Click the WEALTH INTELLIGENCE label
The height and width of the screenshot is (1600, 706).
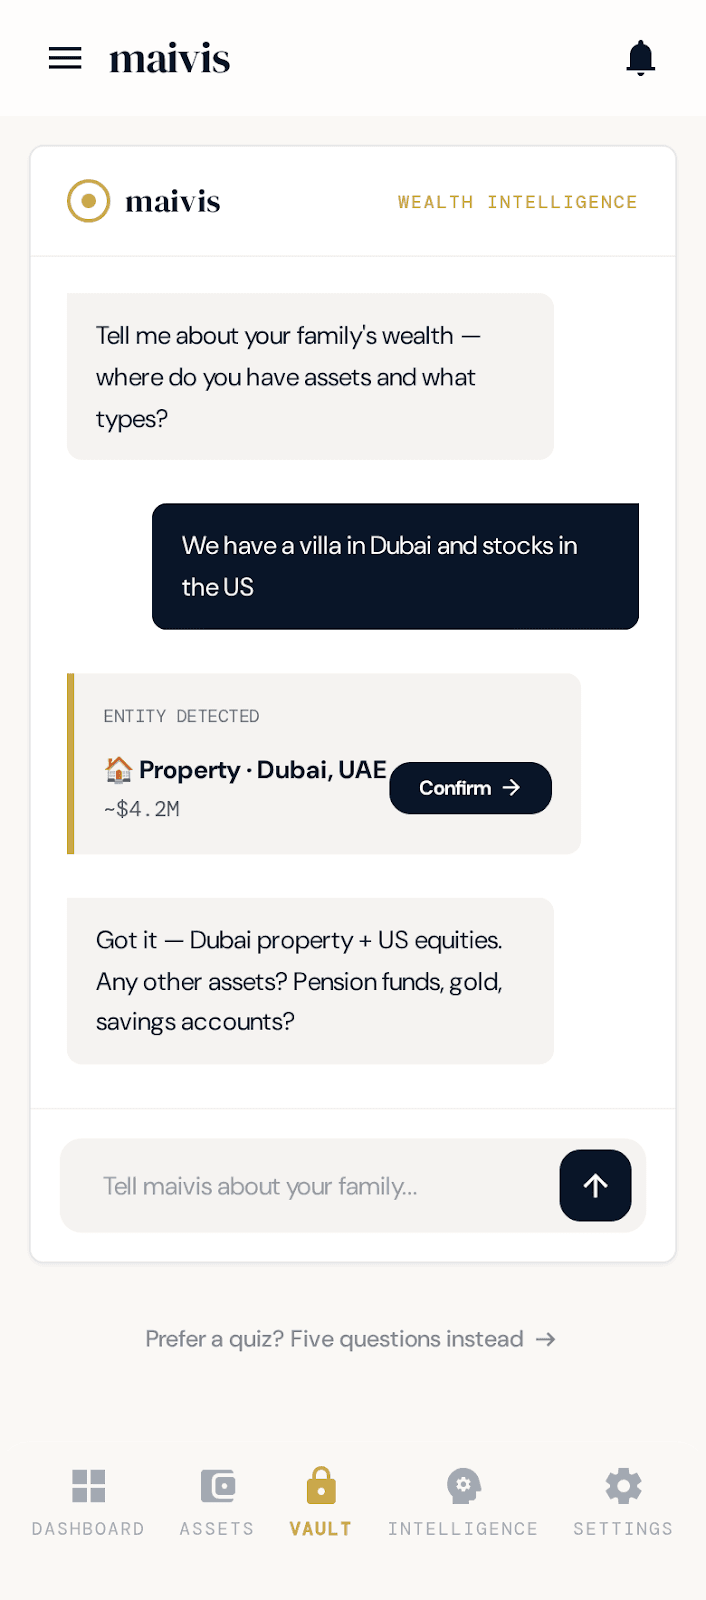click(517, 201)
